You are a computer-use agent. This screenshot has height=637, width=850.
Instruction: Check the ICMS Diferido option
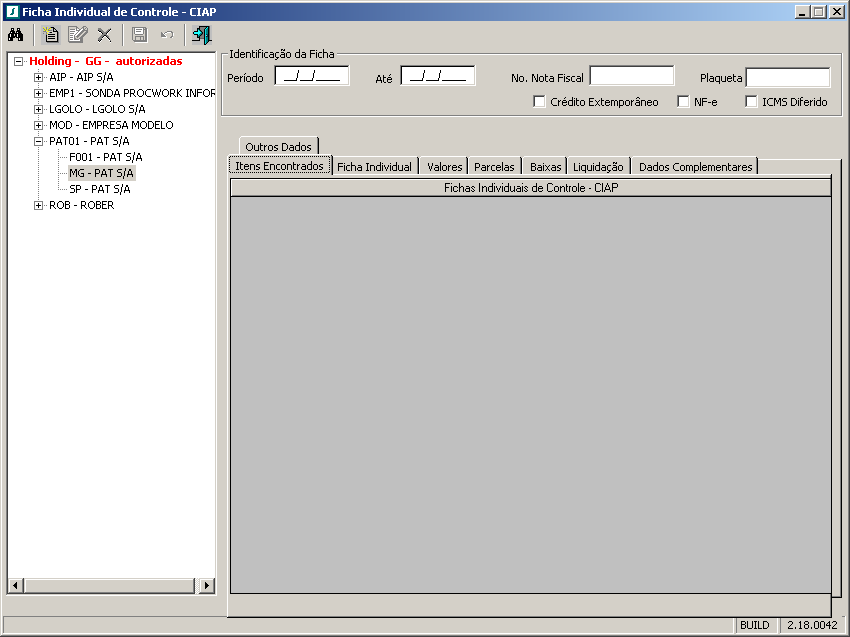tap(752, 102)
